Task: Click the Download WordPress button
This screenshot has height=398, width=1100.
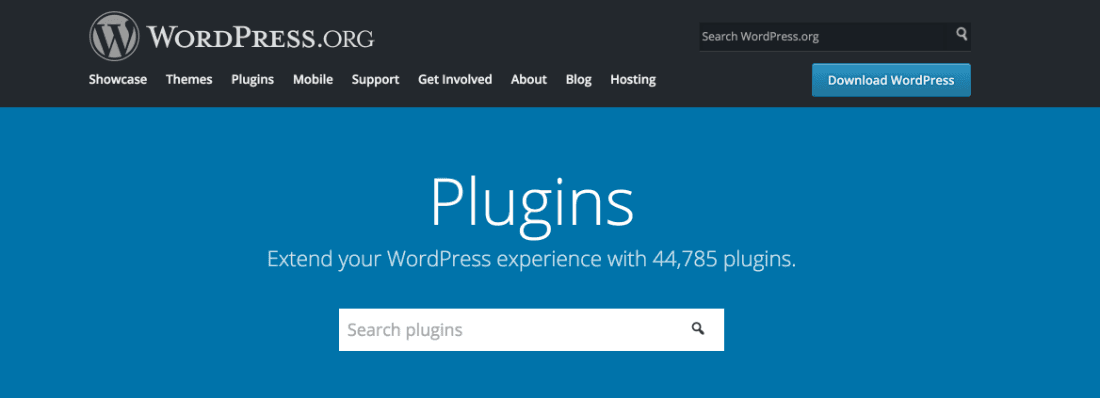Action: 891,80
